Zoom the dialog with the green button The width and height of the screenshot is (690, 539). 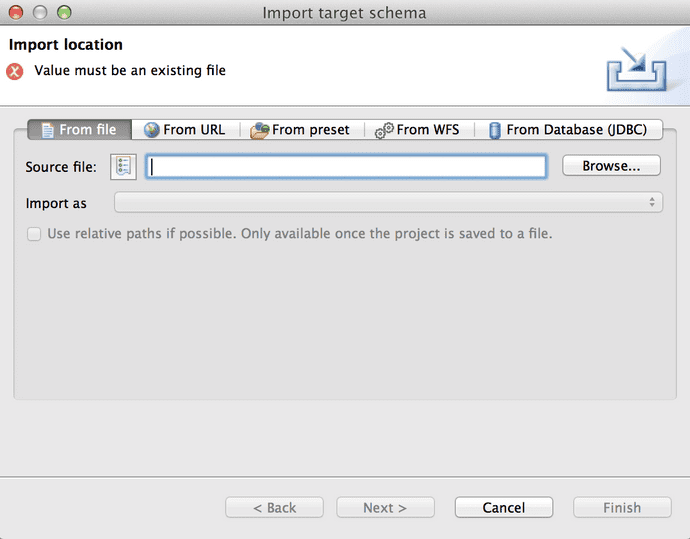click(x=63, y=13)
